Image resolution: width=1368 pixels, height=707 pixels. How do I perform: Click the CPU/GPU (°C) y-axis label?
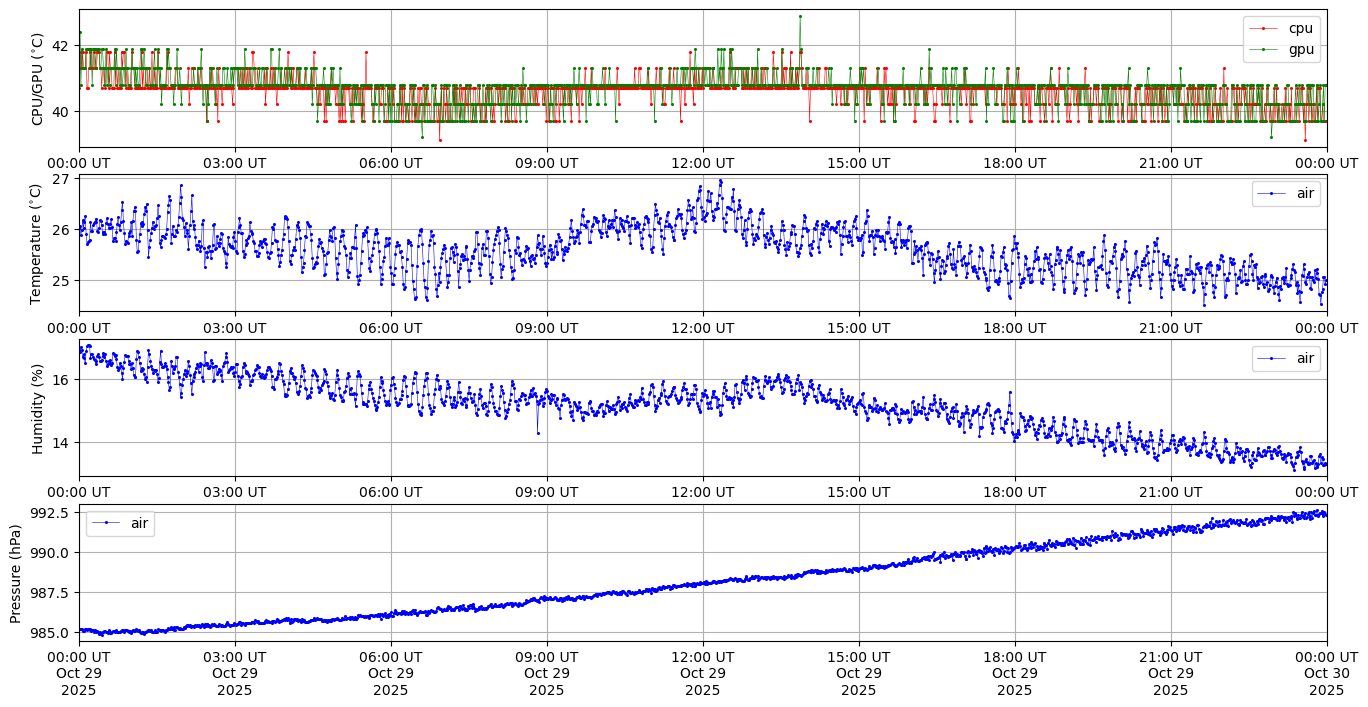(38, 79)
